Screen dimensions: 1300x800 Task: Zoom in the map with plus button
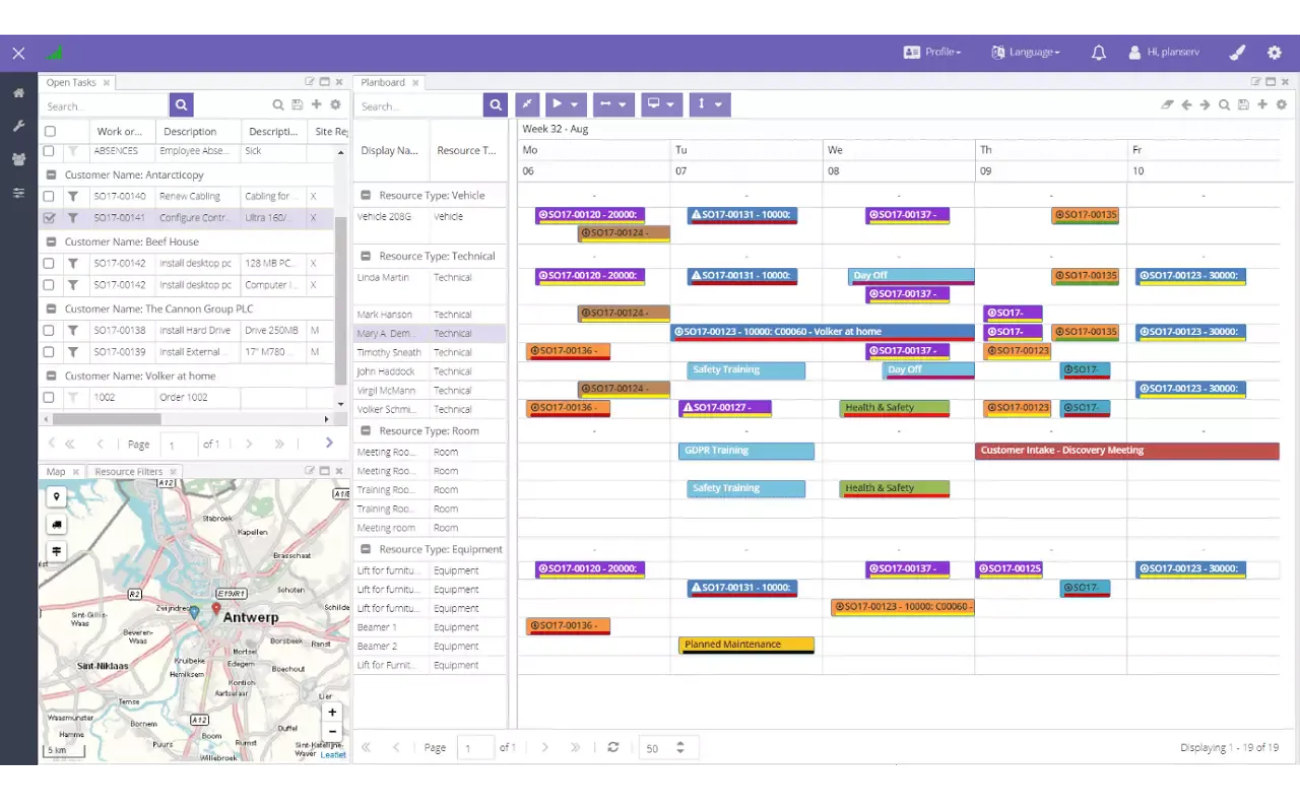[x=332, y=712]
